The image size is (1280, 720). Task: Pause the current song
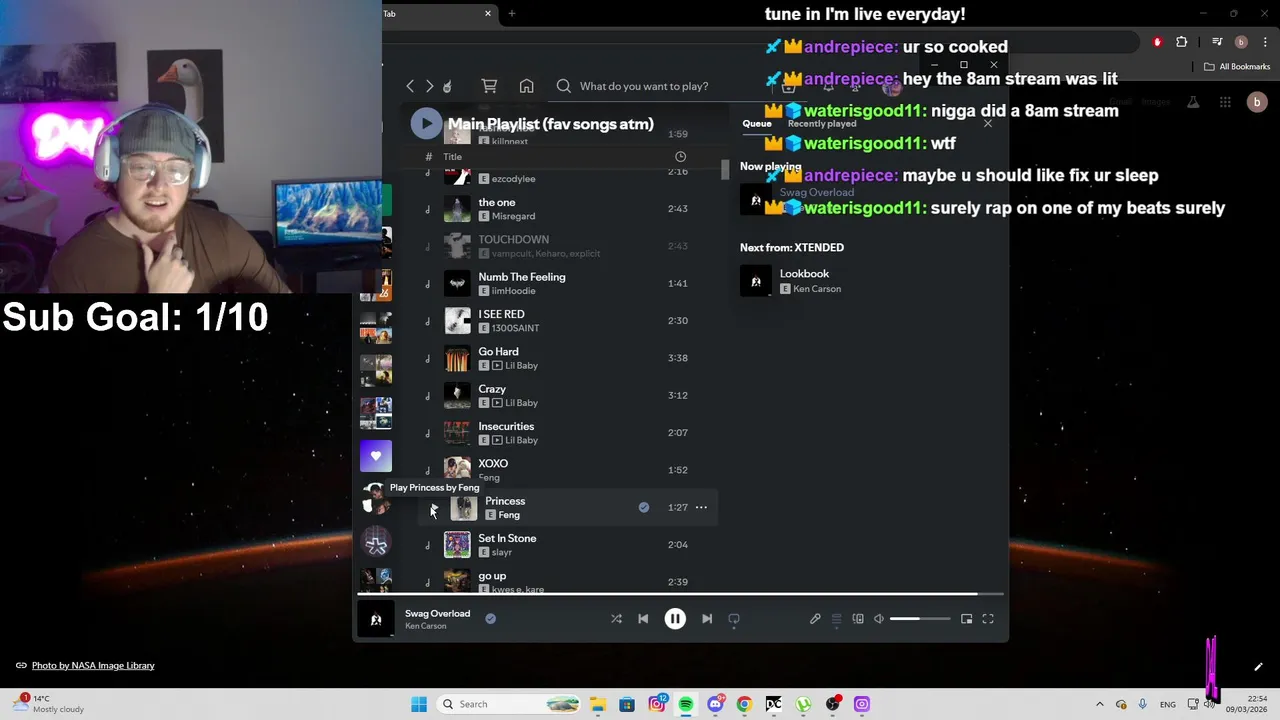tap(675, 619)
